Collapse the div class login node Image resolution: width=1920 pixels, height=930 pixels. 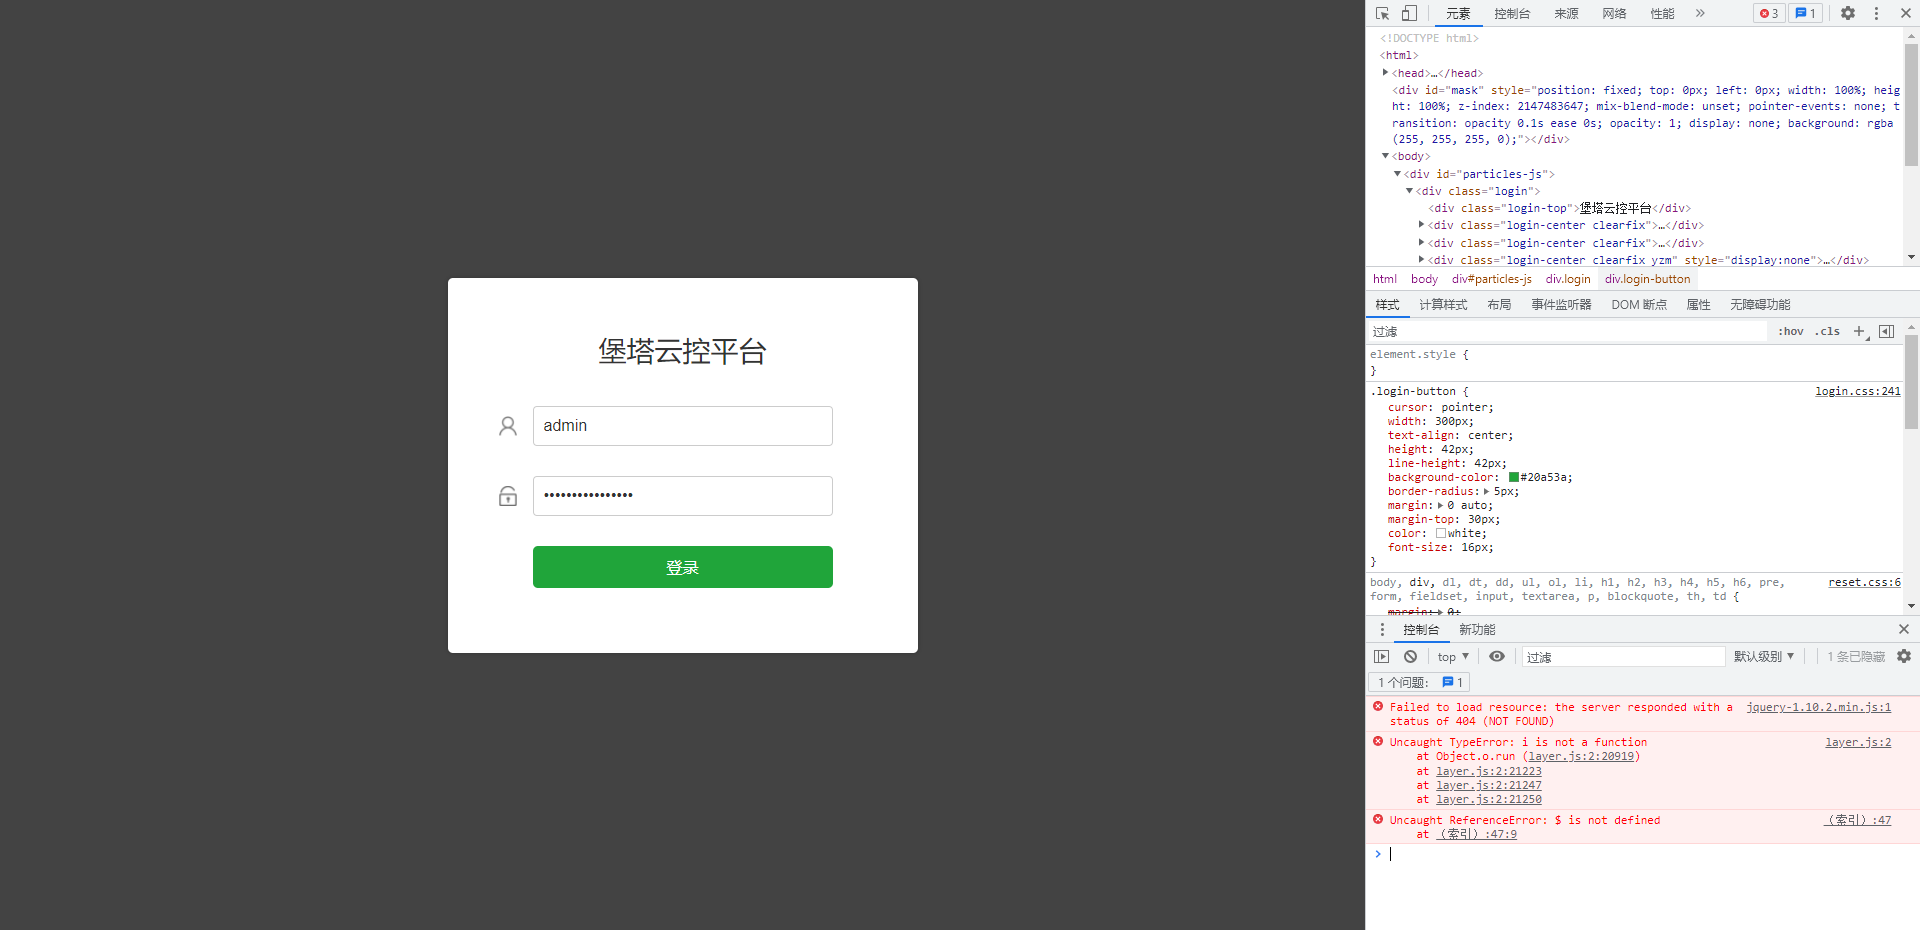coord(1409,190)
